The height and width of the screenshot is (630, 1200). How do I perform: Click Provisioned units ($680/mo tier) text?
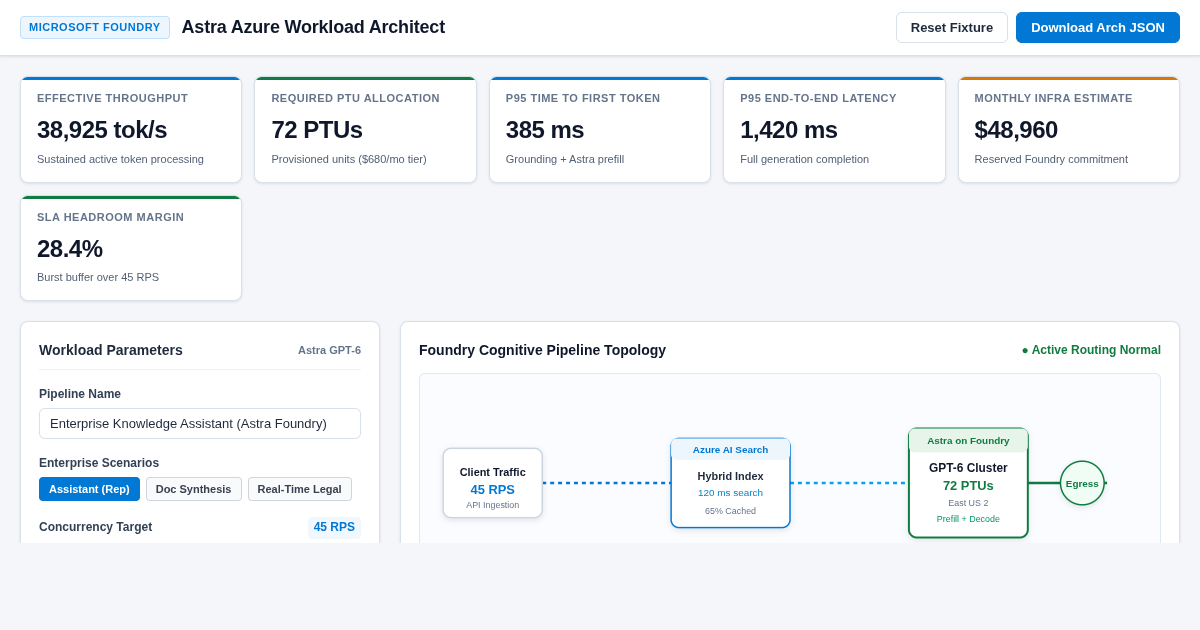(x=349, y=159)
